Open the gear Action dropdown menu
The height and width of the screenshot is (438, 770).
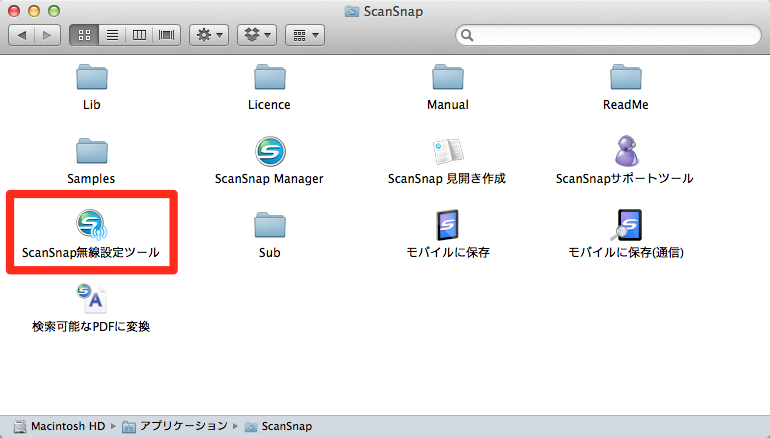pyautogui.click(x=209, y=35)
